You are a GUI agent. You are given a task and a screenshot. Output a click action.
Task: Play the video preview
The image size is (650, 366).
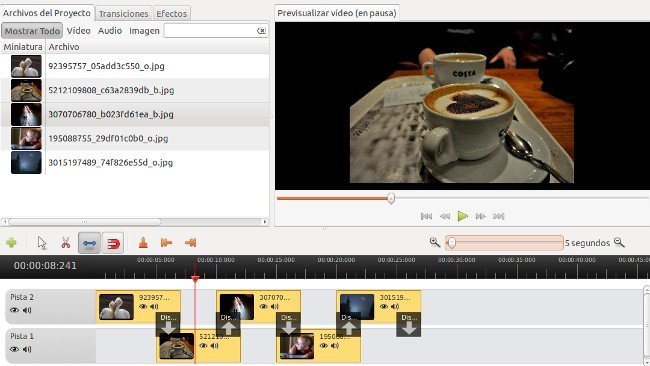pos(463,216)
